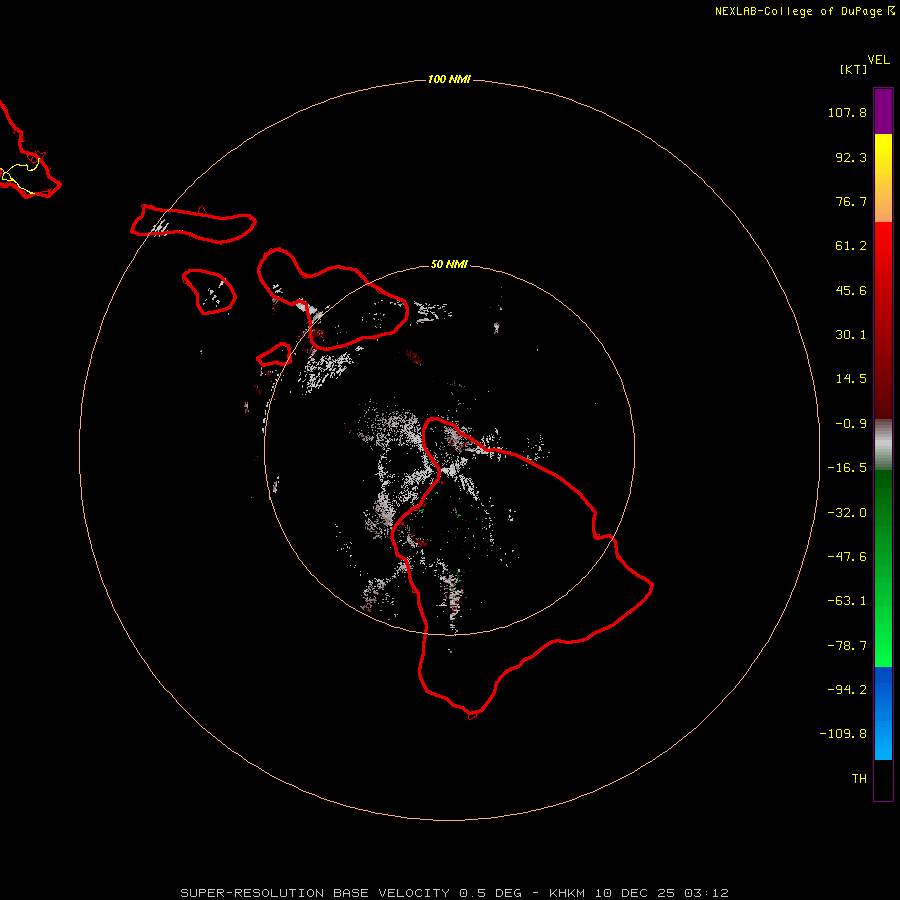Click the 50 NMI range ring label
Image resolution: width=900 pixels, height=900 pixels.
point(449,264)
